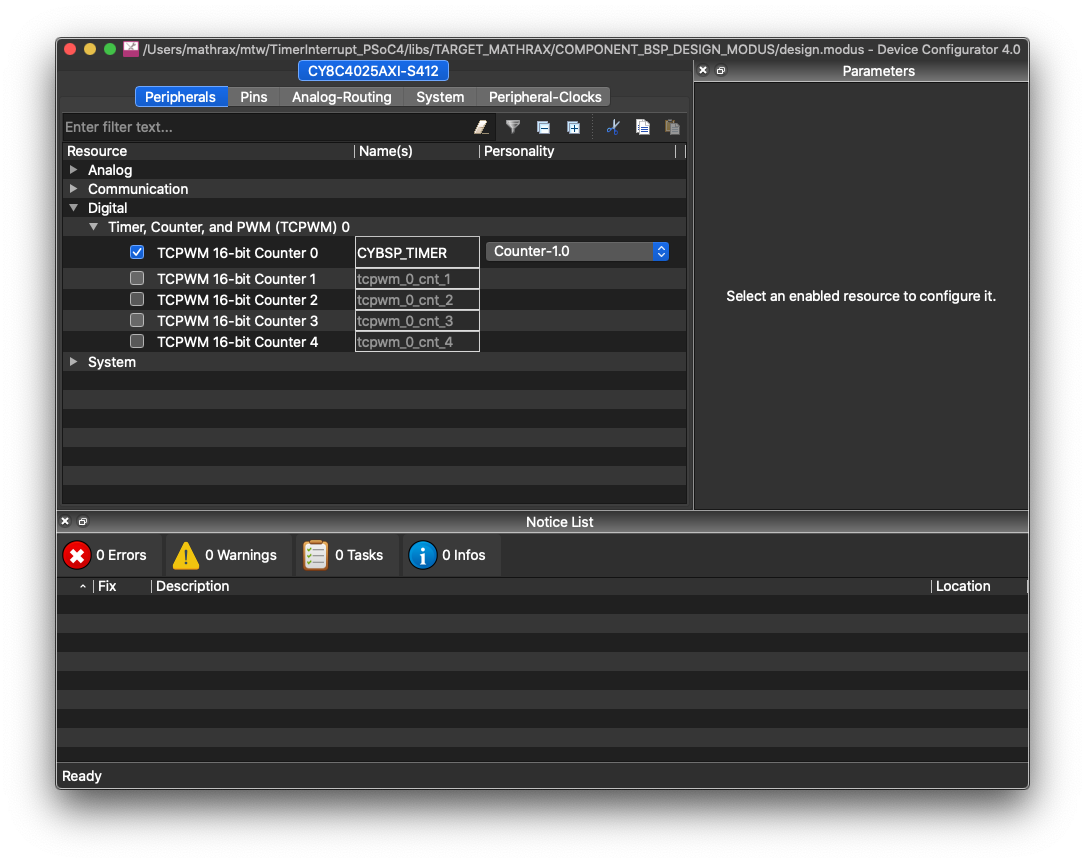This screenshot has height=863, width=1085.
Task: Undock the Parameters panel
Action: [x=719, y=70]
